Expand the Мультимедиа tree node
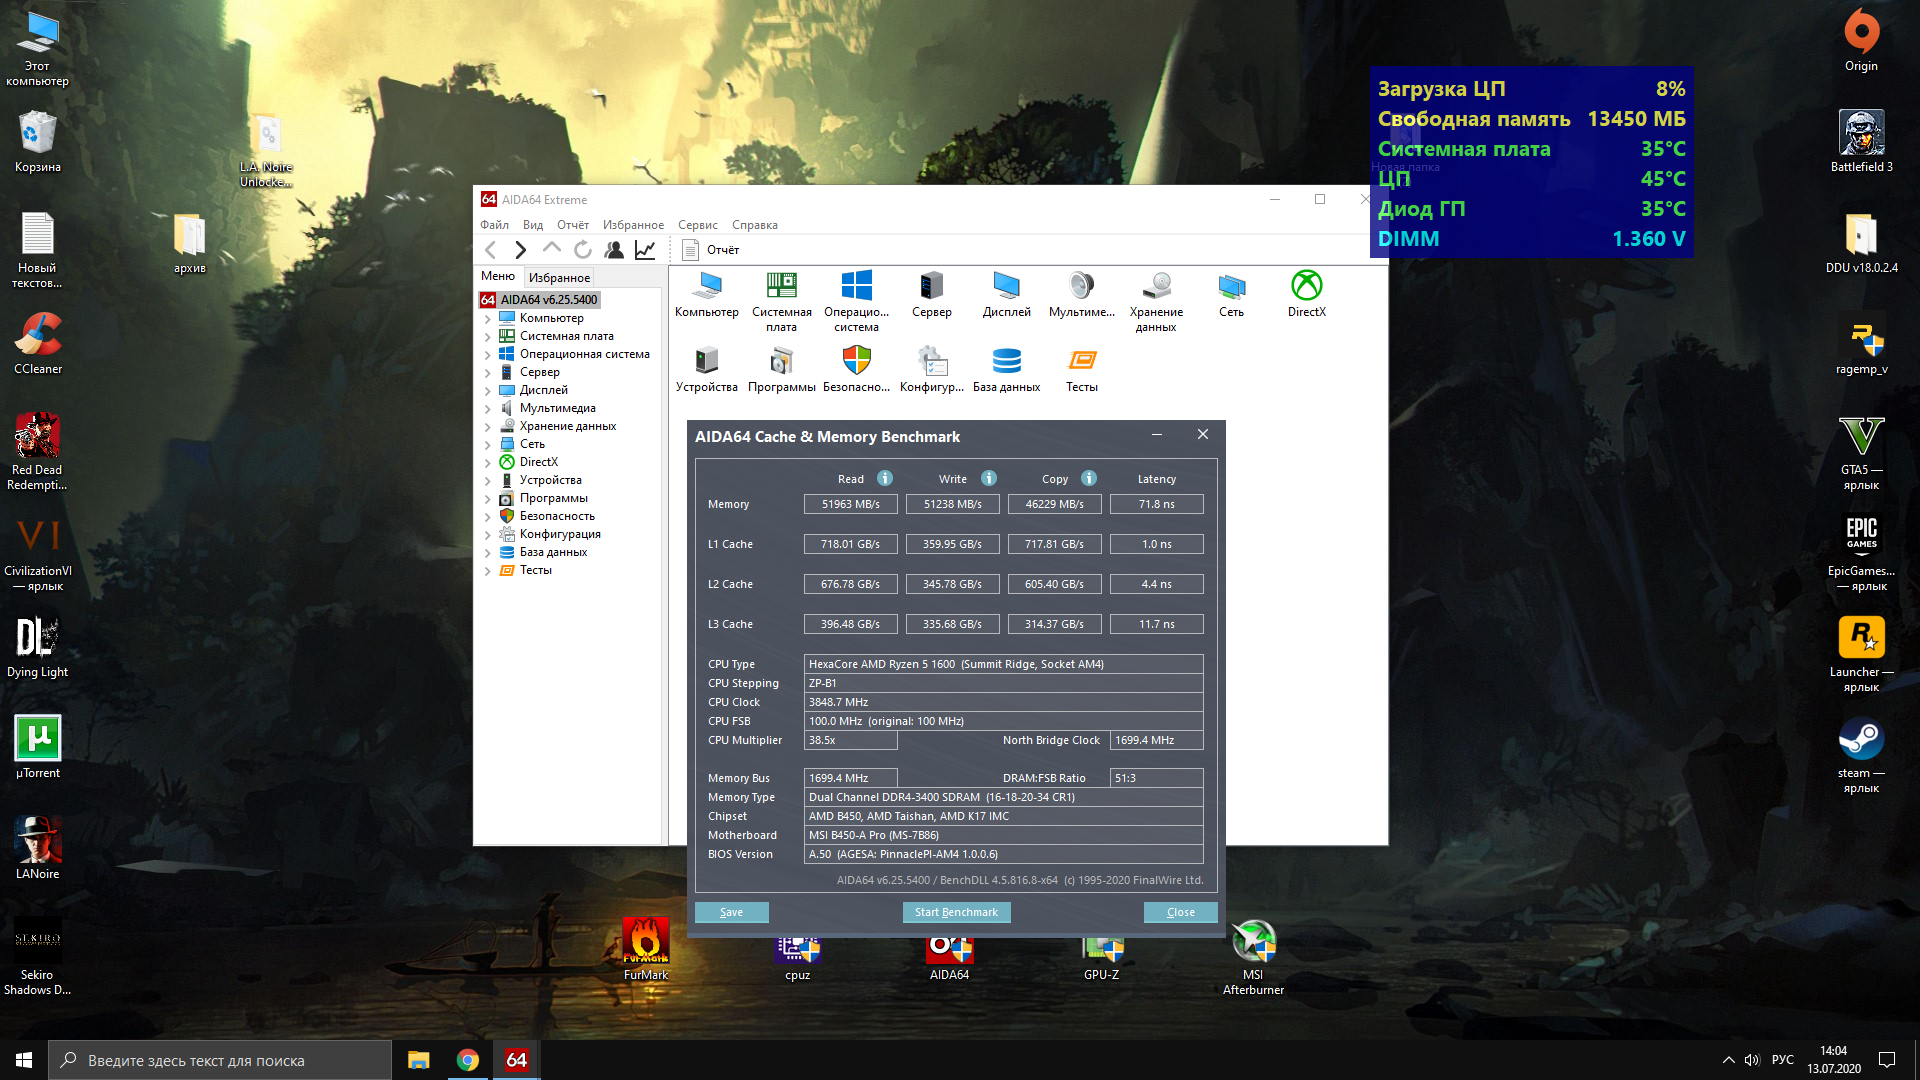The width and height of the screenshot is (1920, 1080). pyautogui.click(x=488, y=409)
